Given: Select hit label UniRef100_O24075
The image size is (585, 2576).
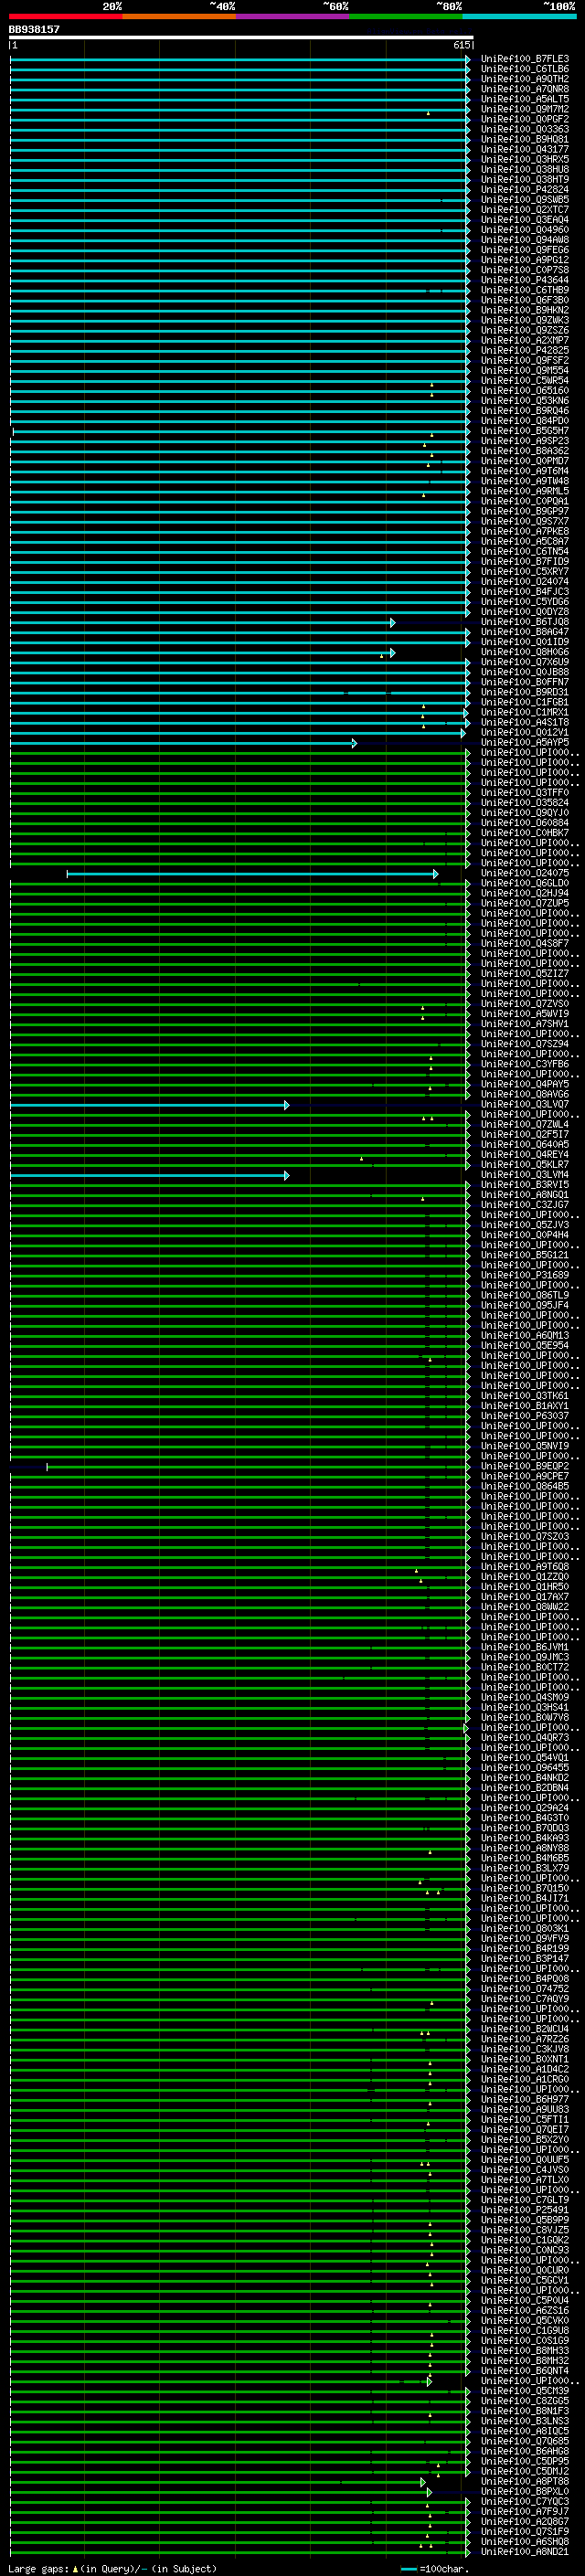Looking at the screenshot, I should [525, 873].
